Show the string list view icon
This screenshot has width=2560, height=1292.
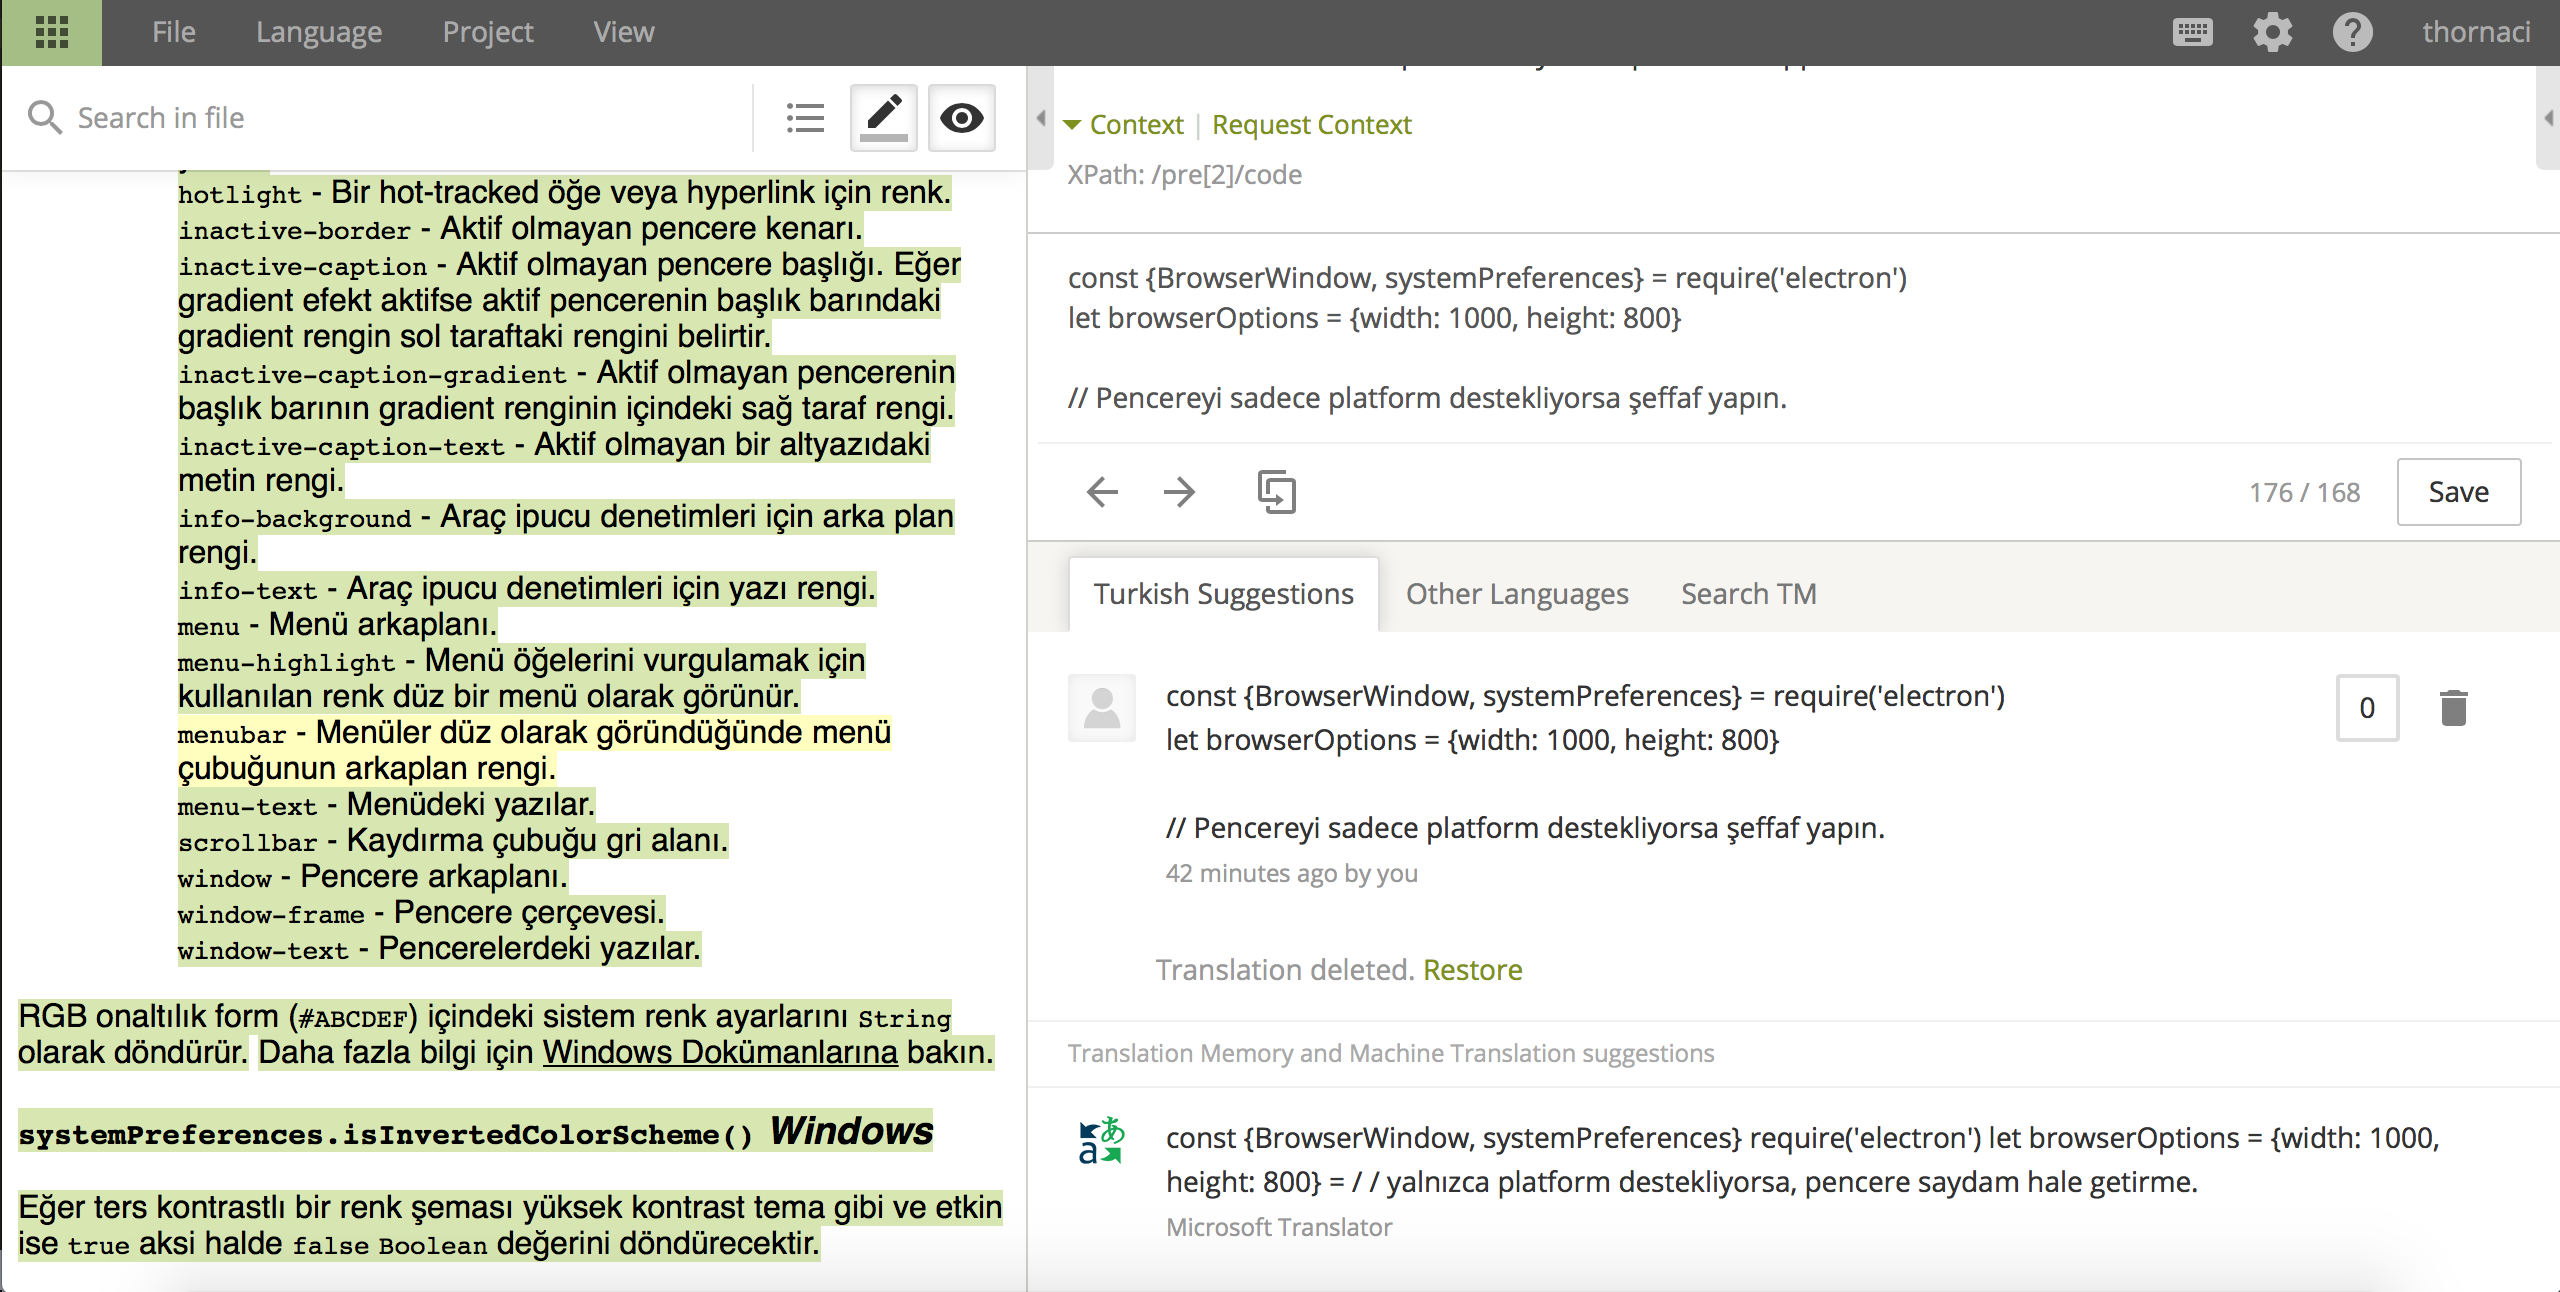tap(805, 118)
